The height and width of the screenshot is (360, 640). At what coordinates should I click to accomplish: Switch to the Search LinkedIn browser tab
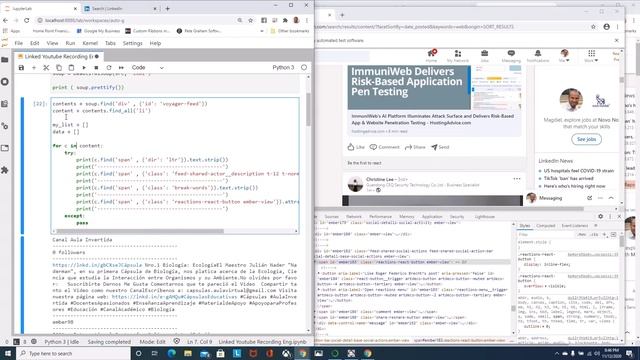coord(120,9)
